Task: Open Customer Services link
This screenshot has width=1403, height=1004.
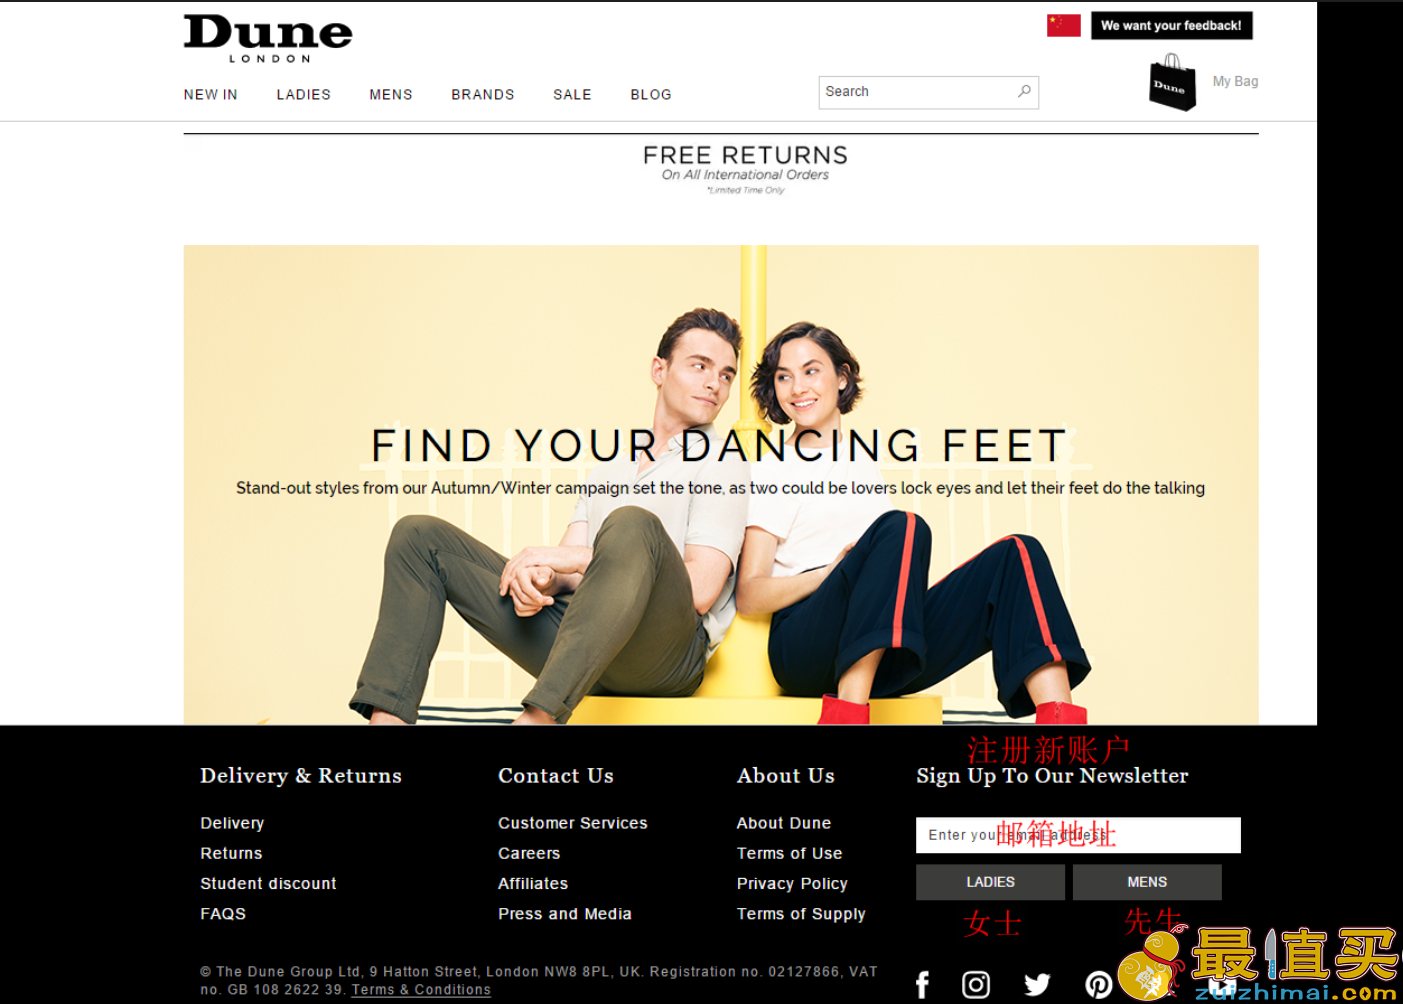Action: 573,823
